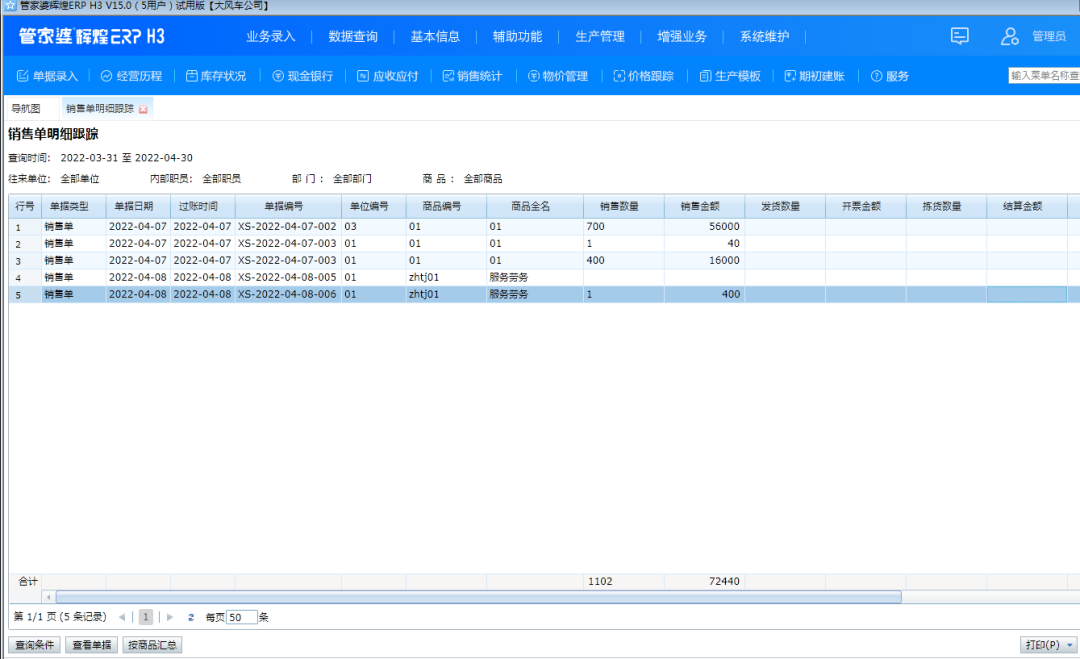Click the 查询条件 button
This screenshot has height=659, width=1080.
(x=34, y=644)
